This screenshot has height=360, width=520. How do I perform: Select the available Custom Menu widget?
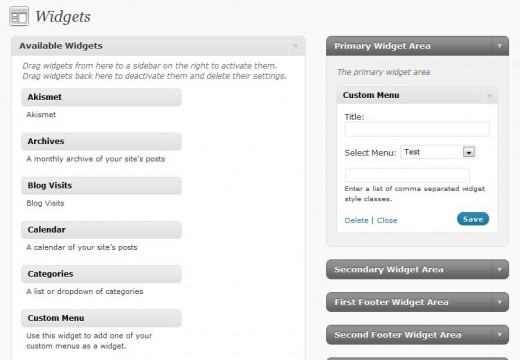coord(101,318)
